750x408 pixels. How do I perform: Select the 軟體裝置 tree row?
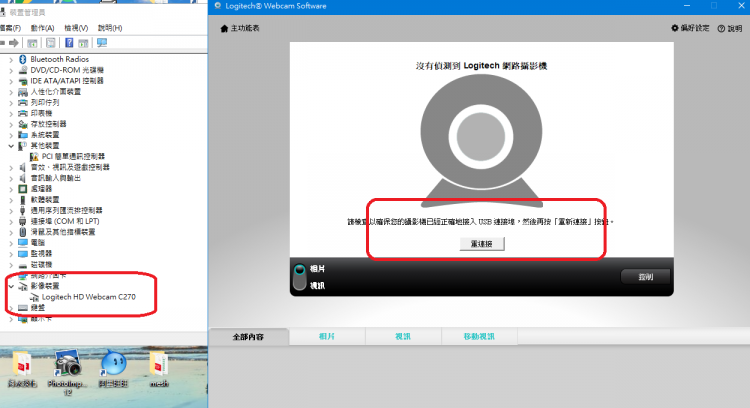[45, 199]
